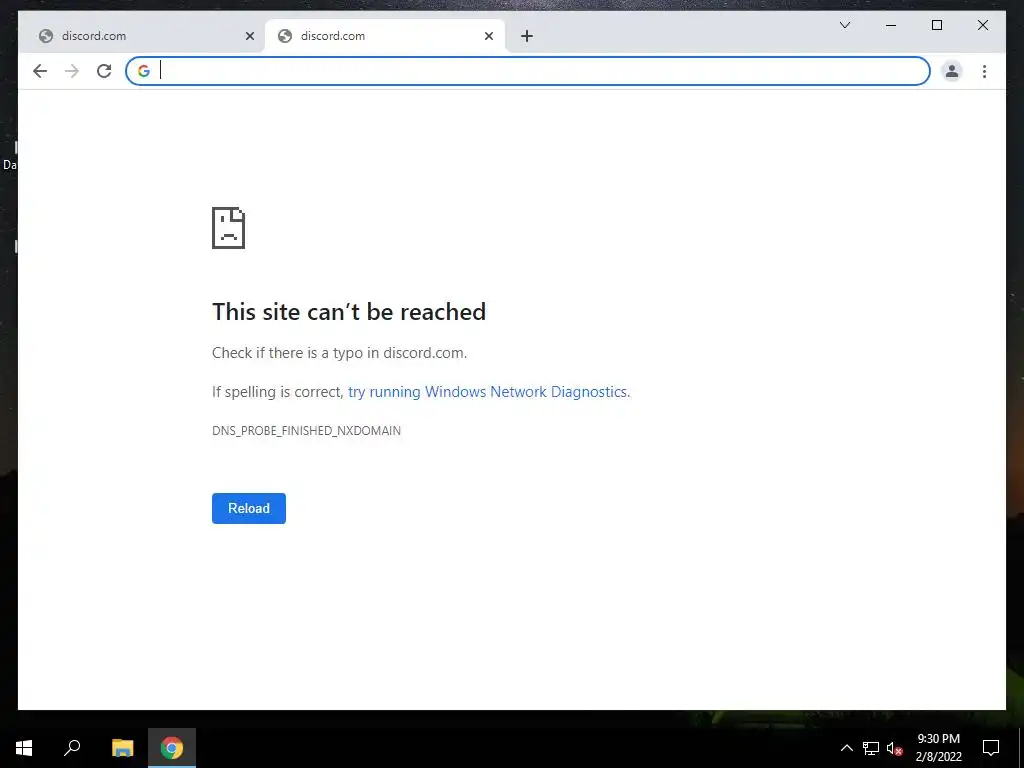Open the Windows Start menu
The width and height of the screenshot is (1024, 768).
tap(24, 748)
